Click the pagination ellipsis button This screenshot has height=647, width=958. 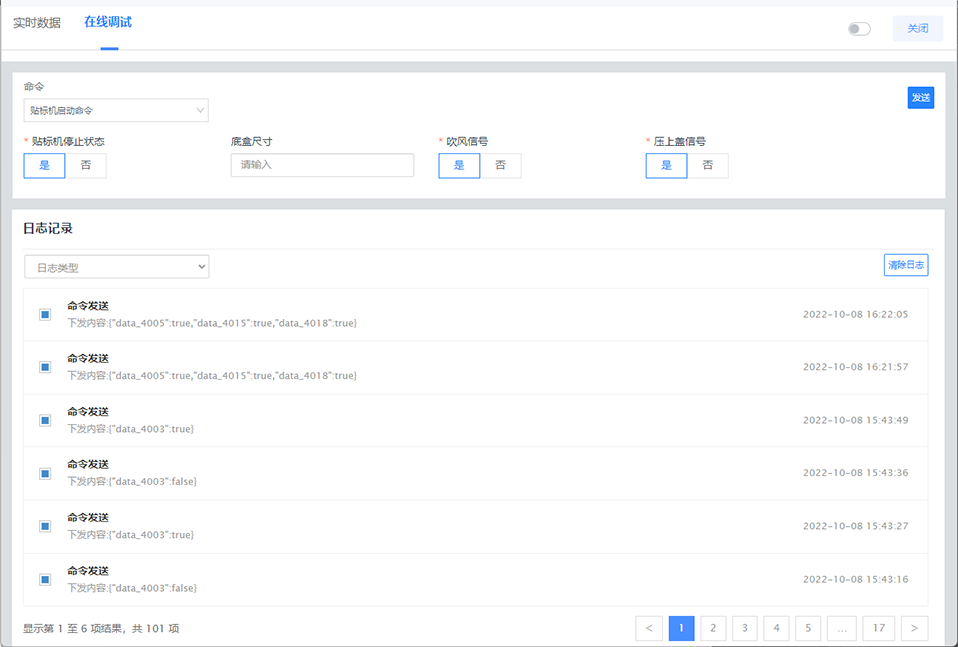(841, 628)
